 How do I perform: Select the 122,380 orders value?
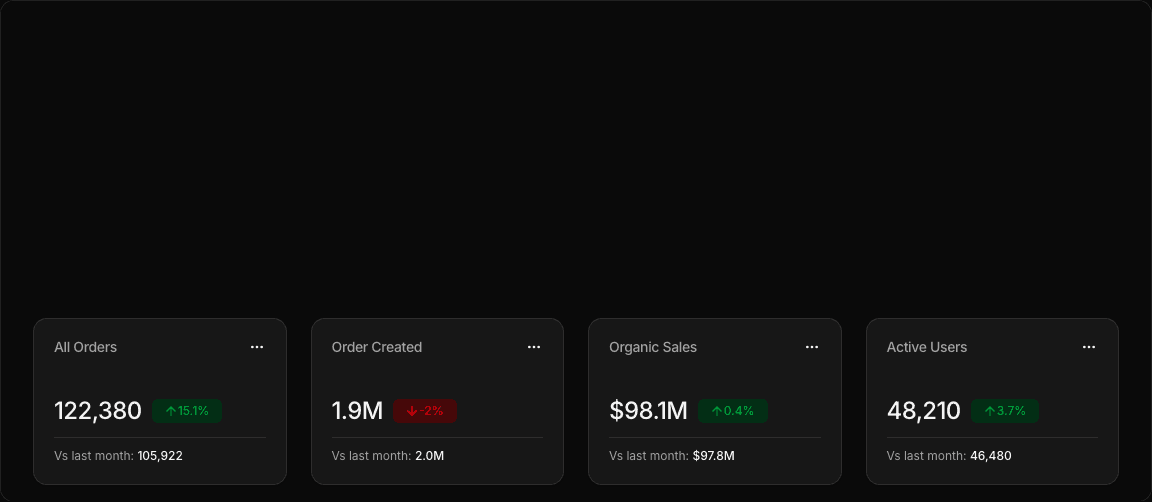[x=98, y=411]
